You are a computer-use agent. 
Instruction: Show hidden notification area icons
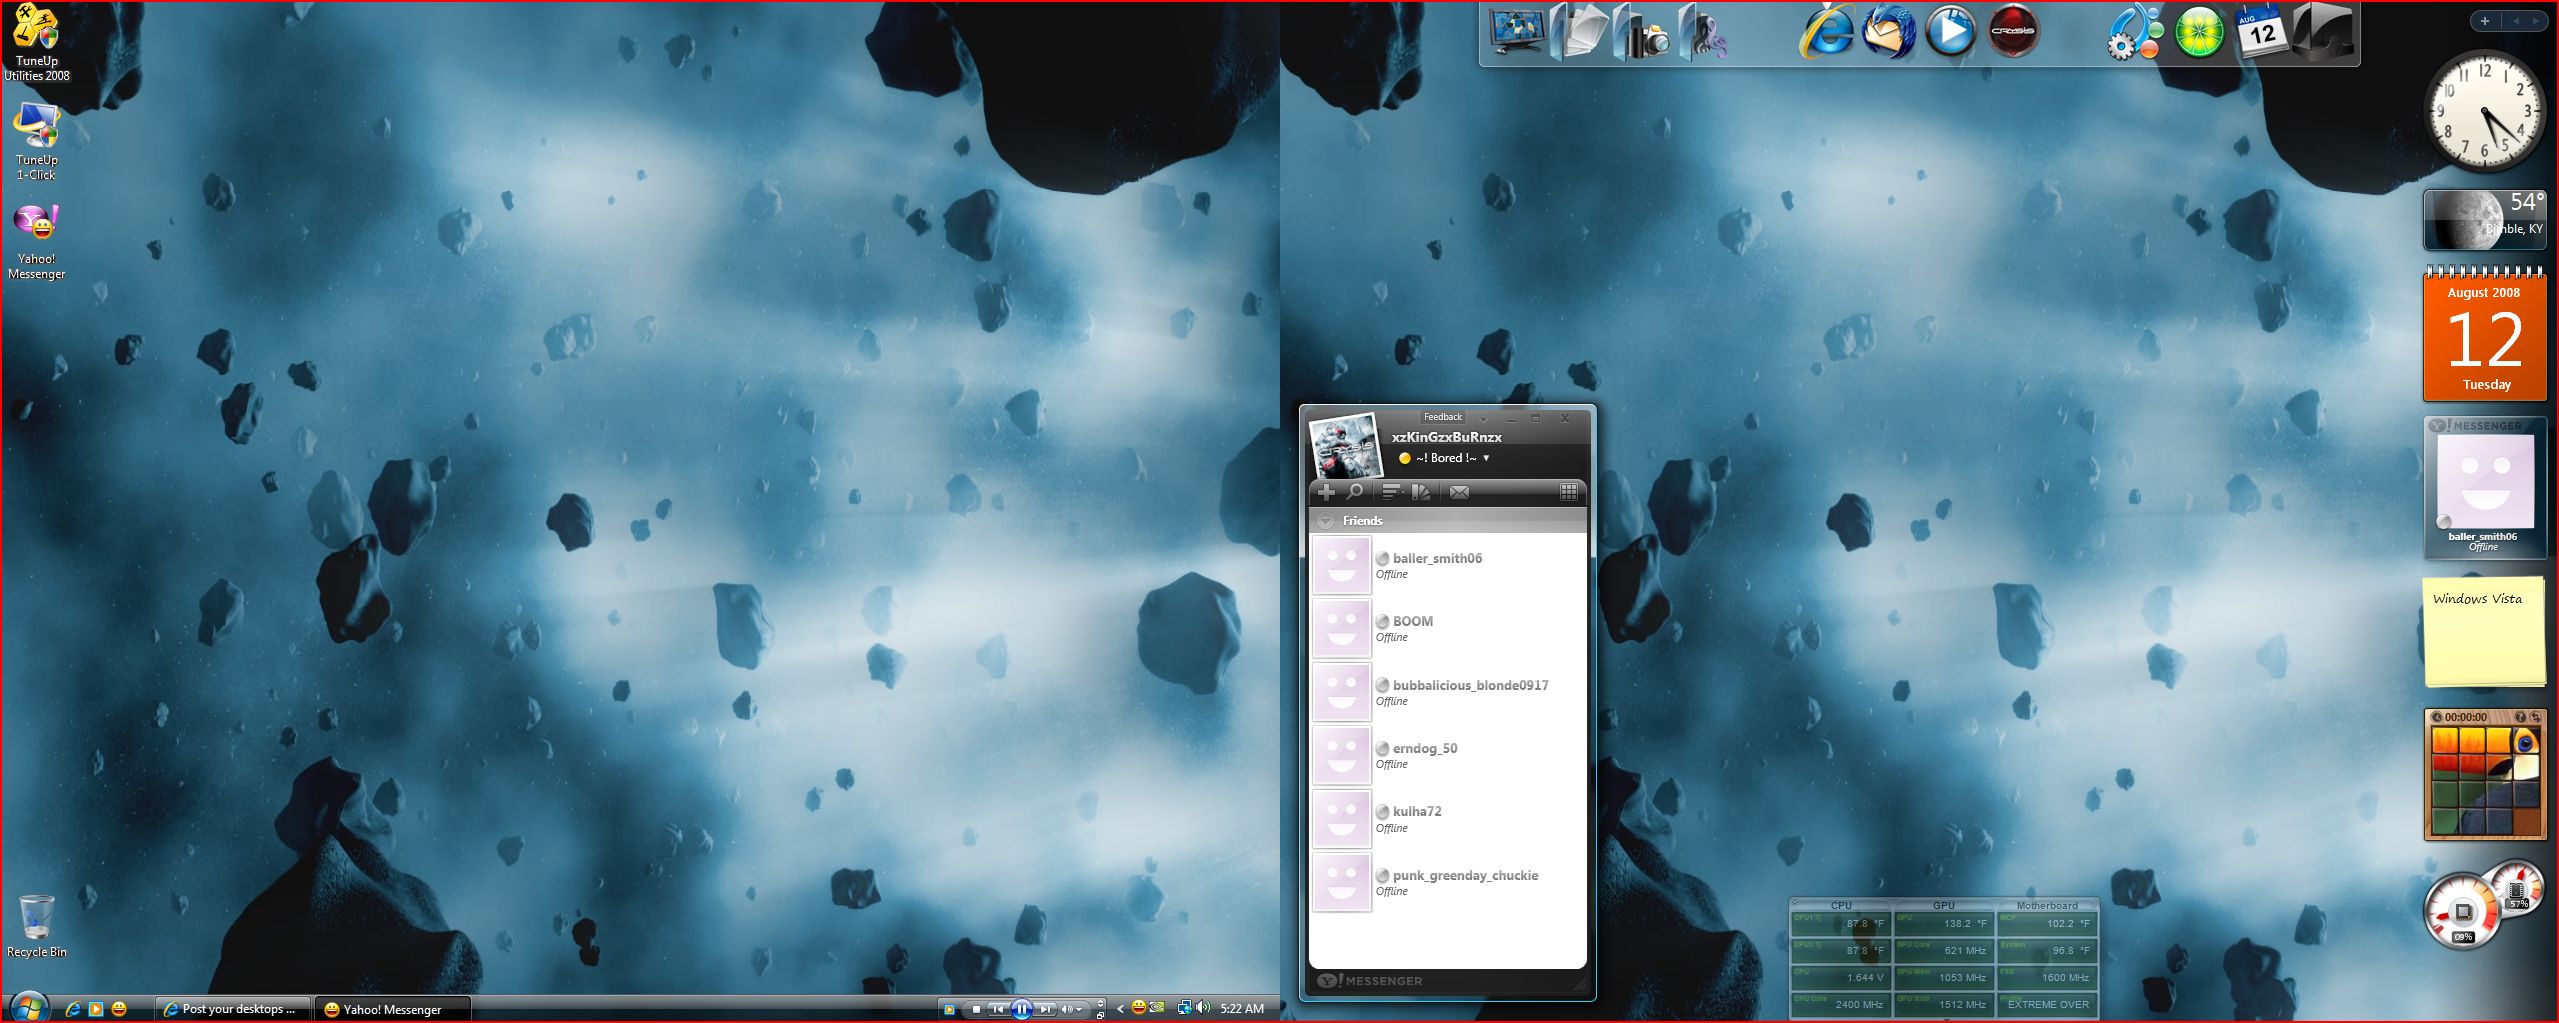[1120, 1009]
